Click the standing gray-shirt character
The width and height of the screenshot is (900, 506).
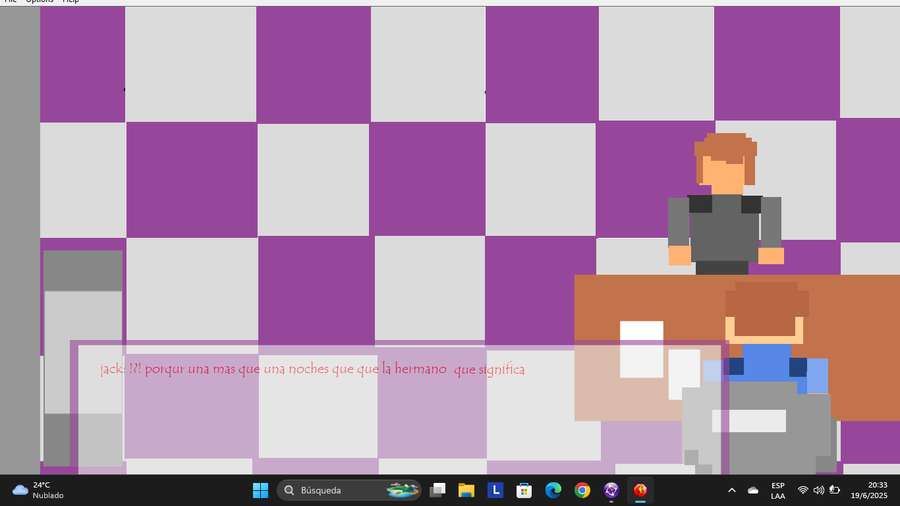point(726,204)
